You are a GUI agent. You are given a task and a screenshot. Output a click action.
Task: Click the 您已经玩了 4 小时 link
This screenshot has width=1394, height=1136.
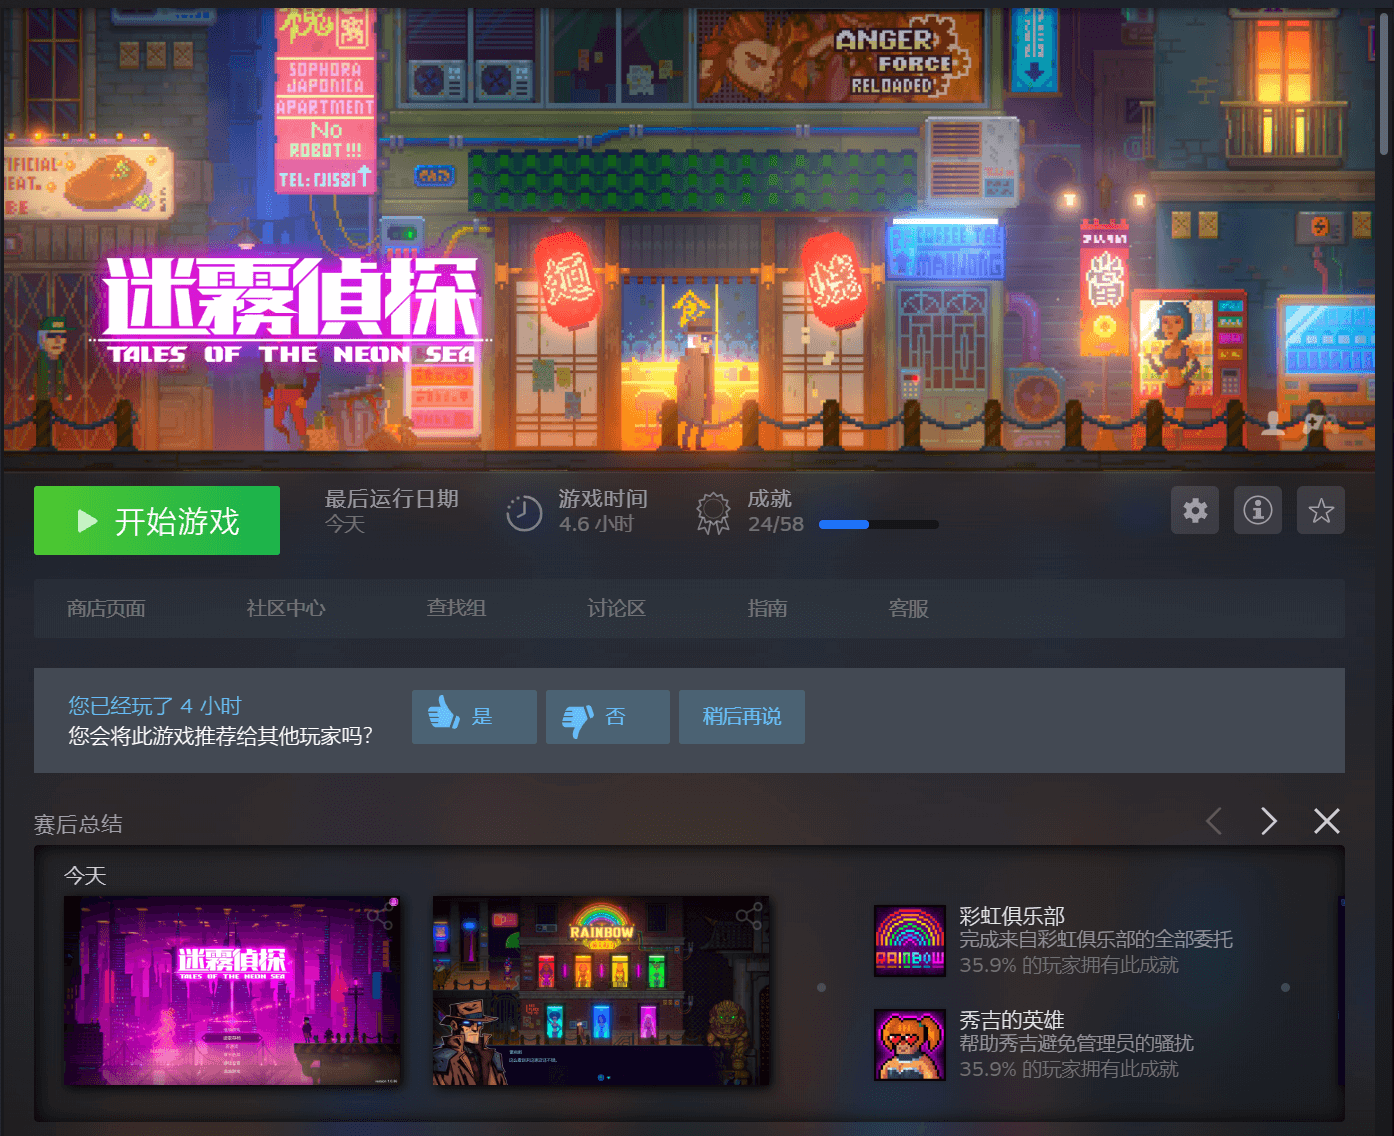(155, 706)
